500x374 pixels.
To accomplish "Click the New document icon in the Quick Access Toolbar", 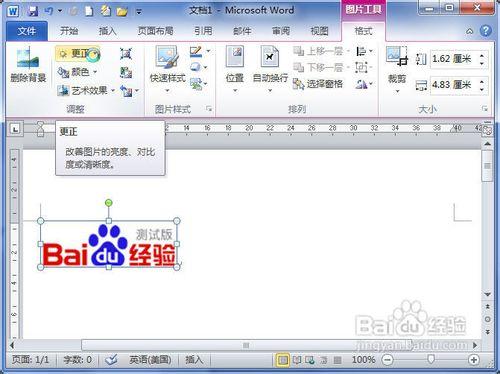I will coord(89,11).
